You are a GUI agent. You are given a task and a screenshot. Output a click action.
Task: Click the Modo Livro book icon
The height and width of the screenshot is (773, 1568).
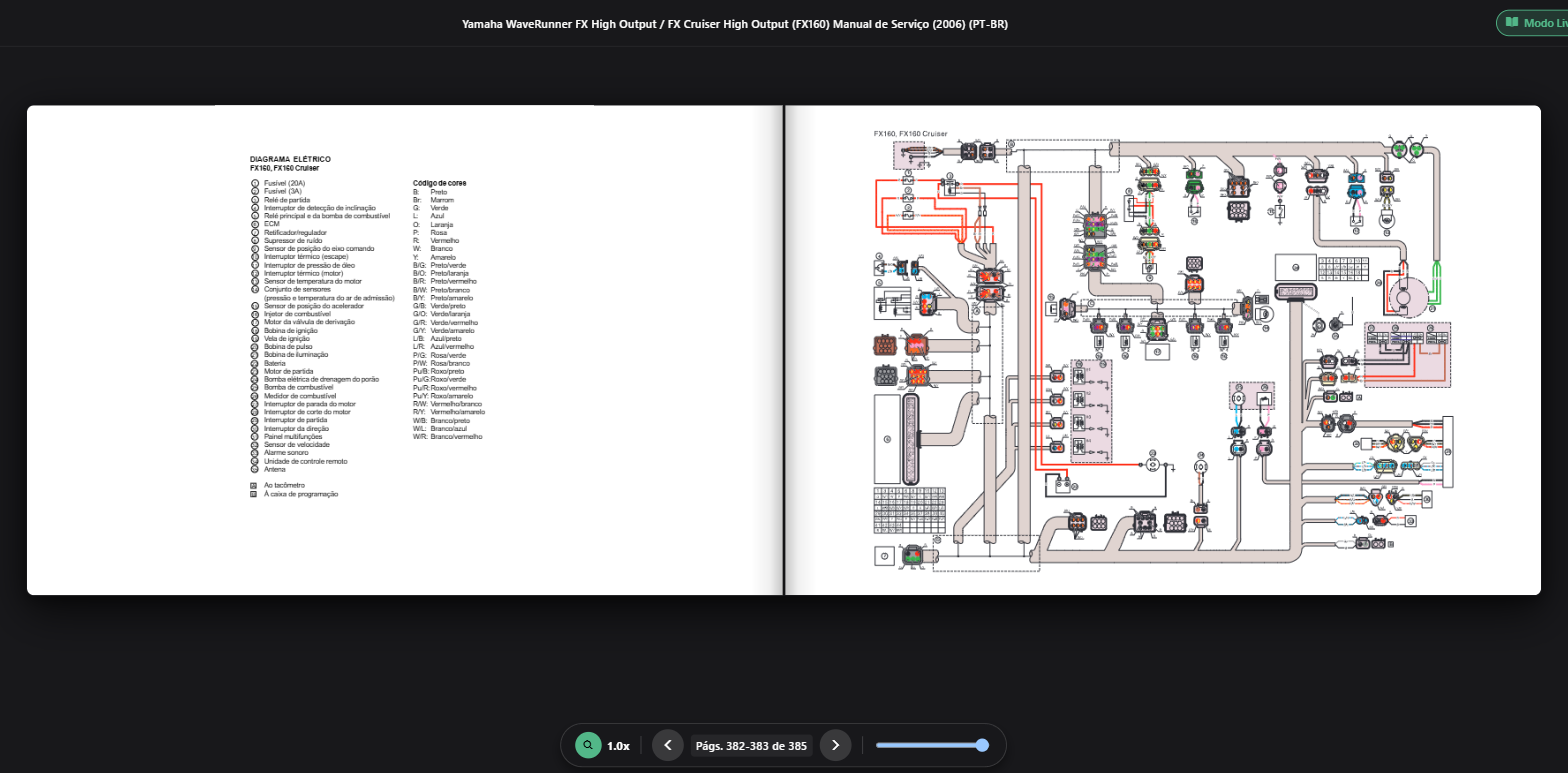1512,23
